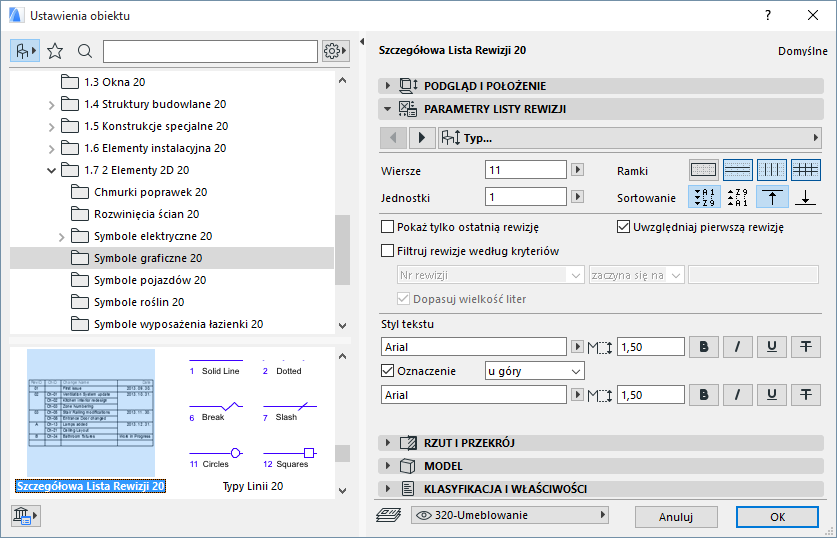This screenshot has height=538, width=837.
Task: Expand the MODEL panel
Action: point(388,465)
